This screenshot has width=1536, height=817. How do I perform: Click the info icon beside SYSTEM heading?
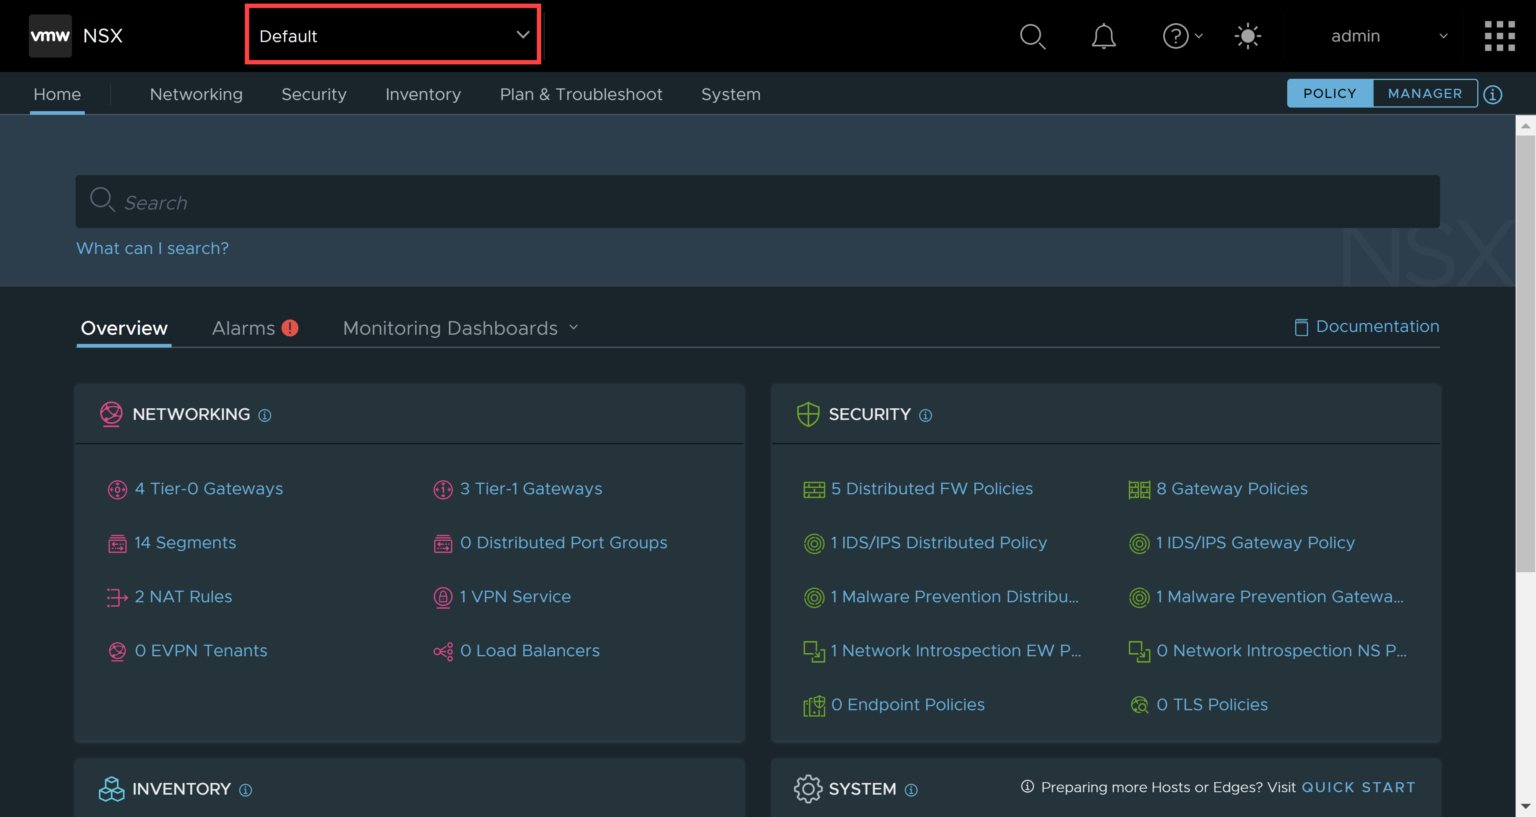coord(911,790)
